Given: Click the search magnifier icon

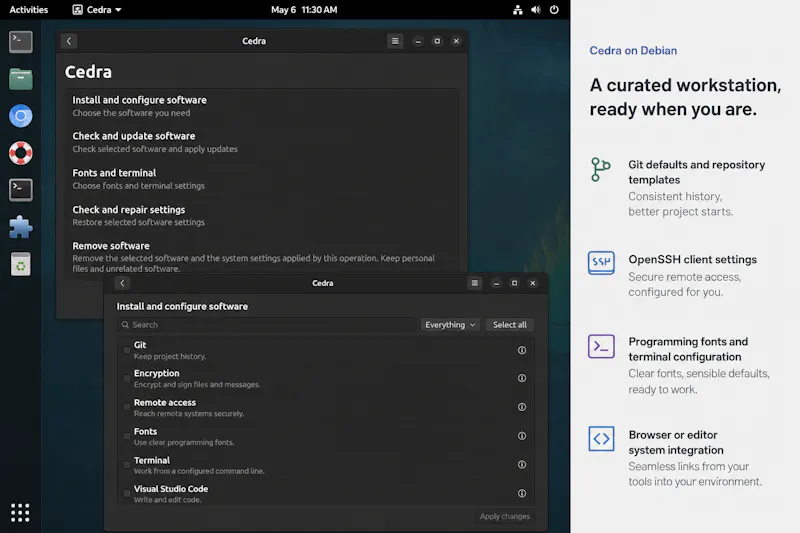Looking at the screenshot, I should point(126,324).
